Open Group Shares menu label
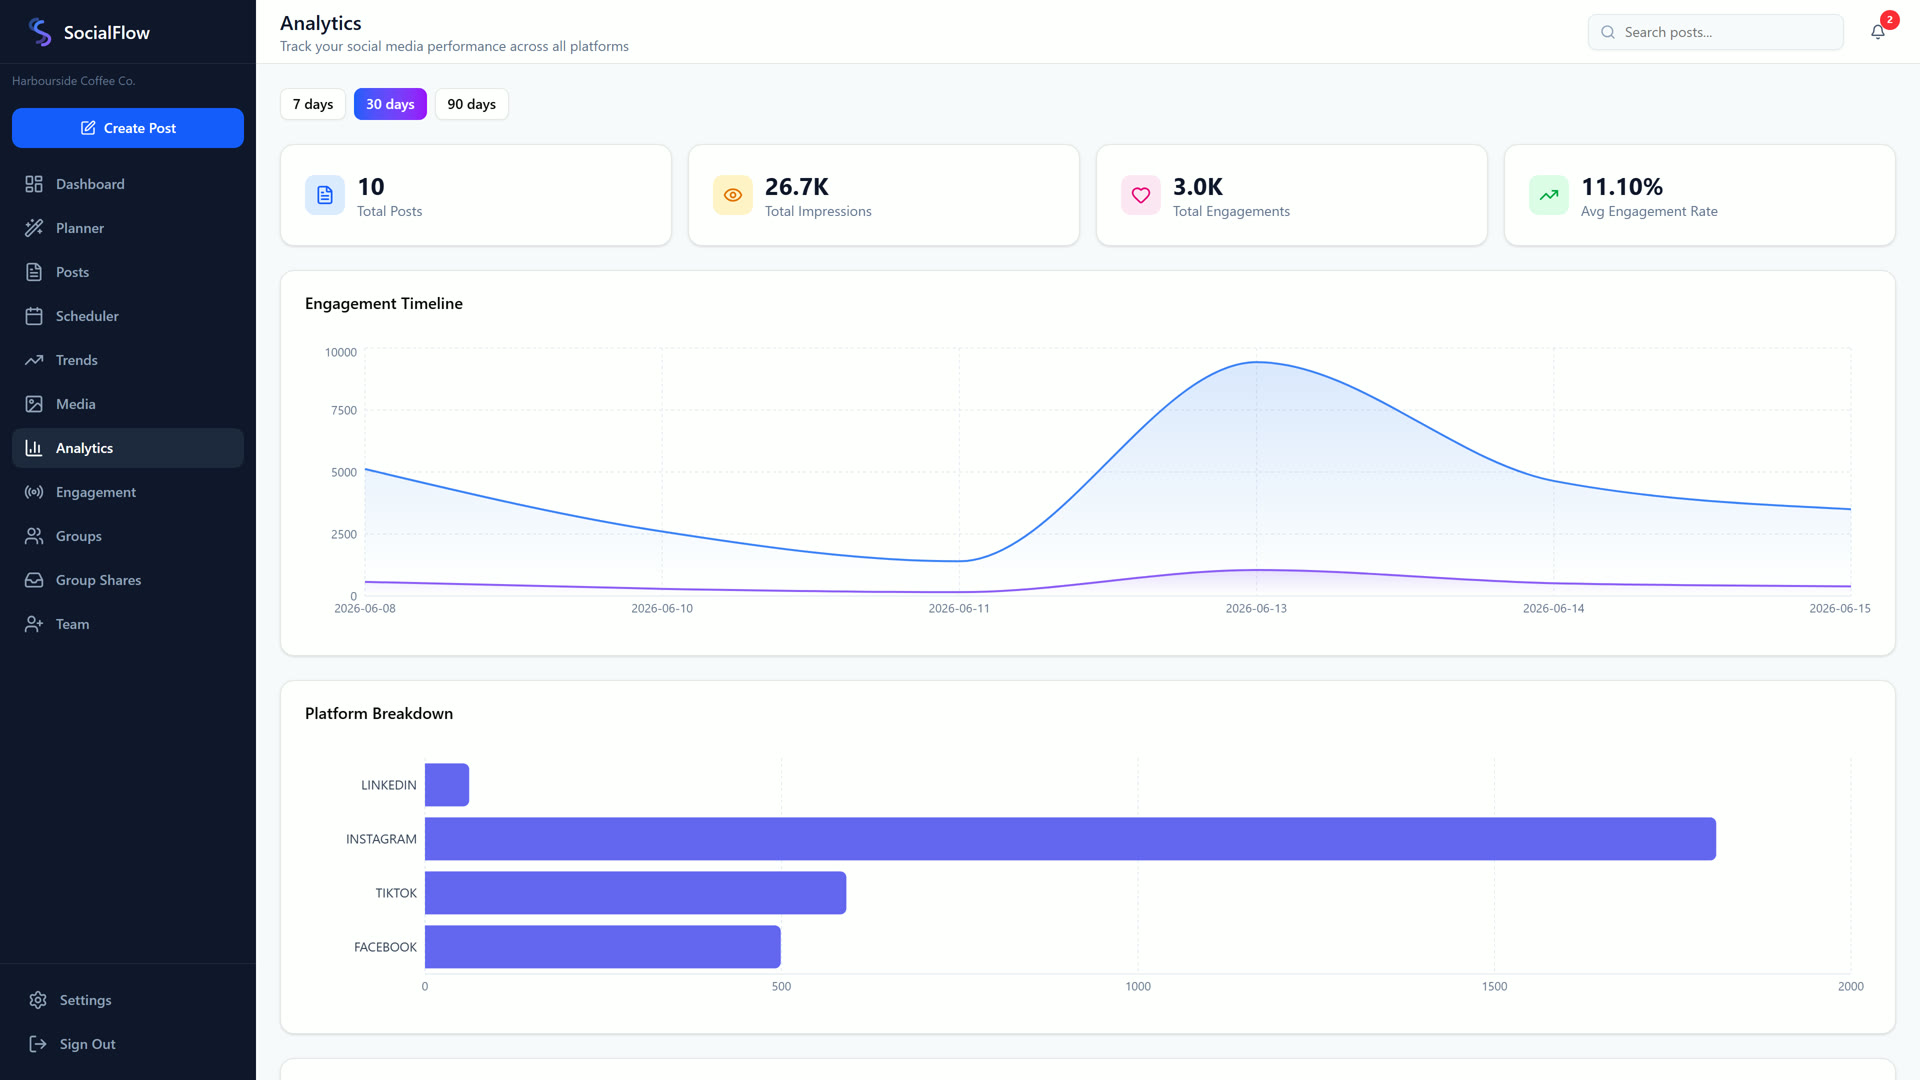The width and height of the screenshot is (1920, 1080). click(98, 580)
